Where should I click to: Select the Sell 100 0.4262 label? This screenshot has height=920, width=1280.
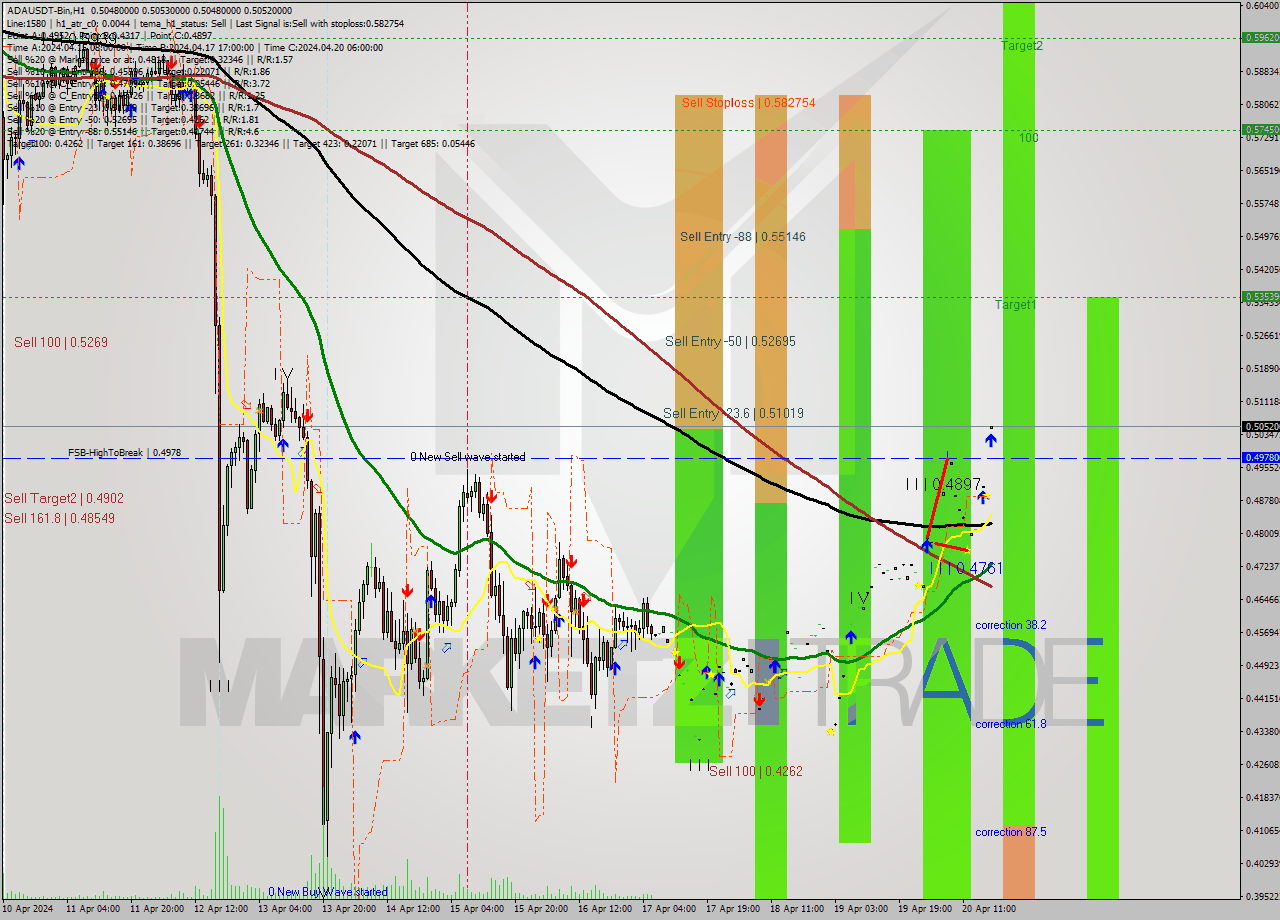pyautogui.click(x=756, y=771)
